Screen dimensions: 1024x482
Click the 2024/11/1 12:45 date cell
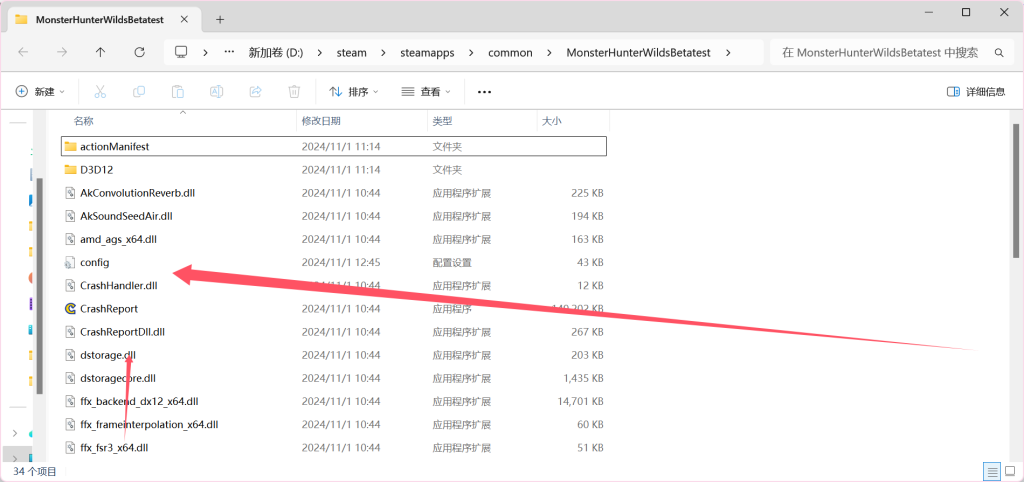pos(340,263)
